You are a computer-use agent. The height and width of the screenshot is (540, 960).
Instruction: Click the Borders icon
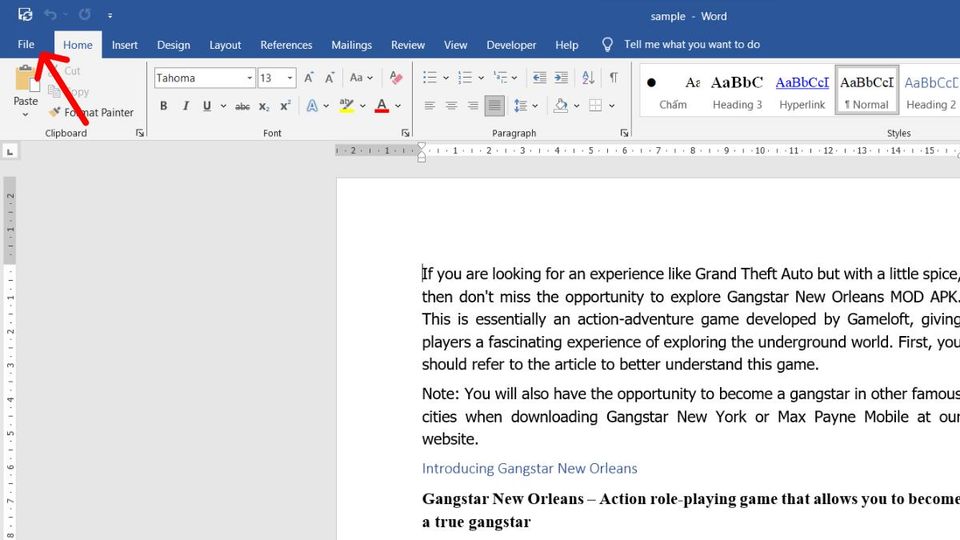(595, 106)
